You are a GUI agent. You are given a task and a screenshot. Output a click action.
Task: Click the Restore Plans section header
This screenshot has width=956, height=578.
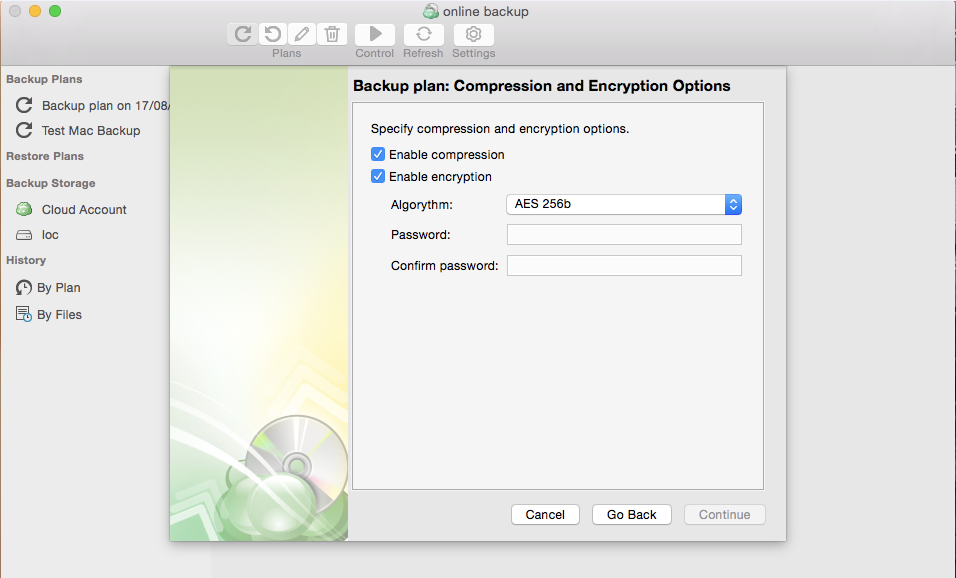(x=45, y=156)
